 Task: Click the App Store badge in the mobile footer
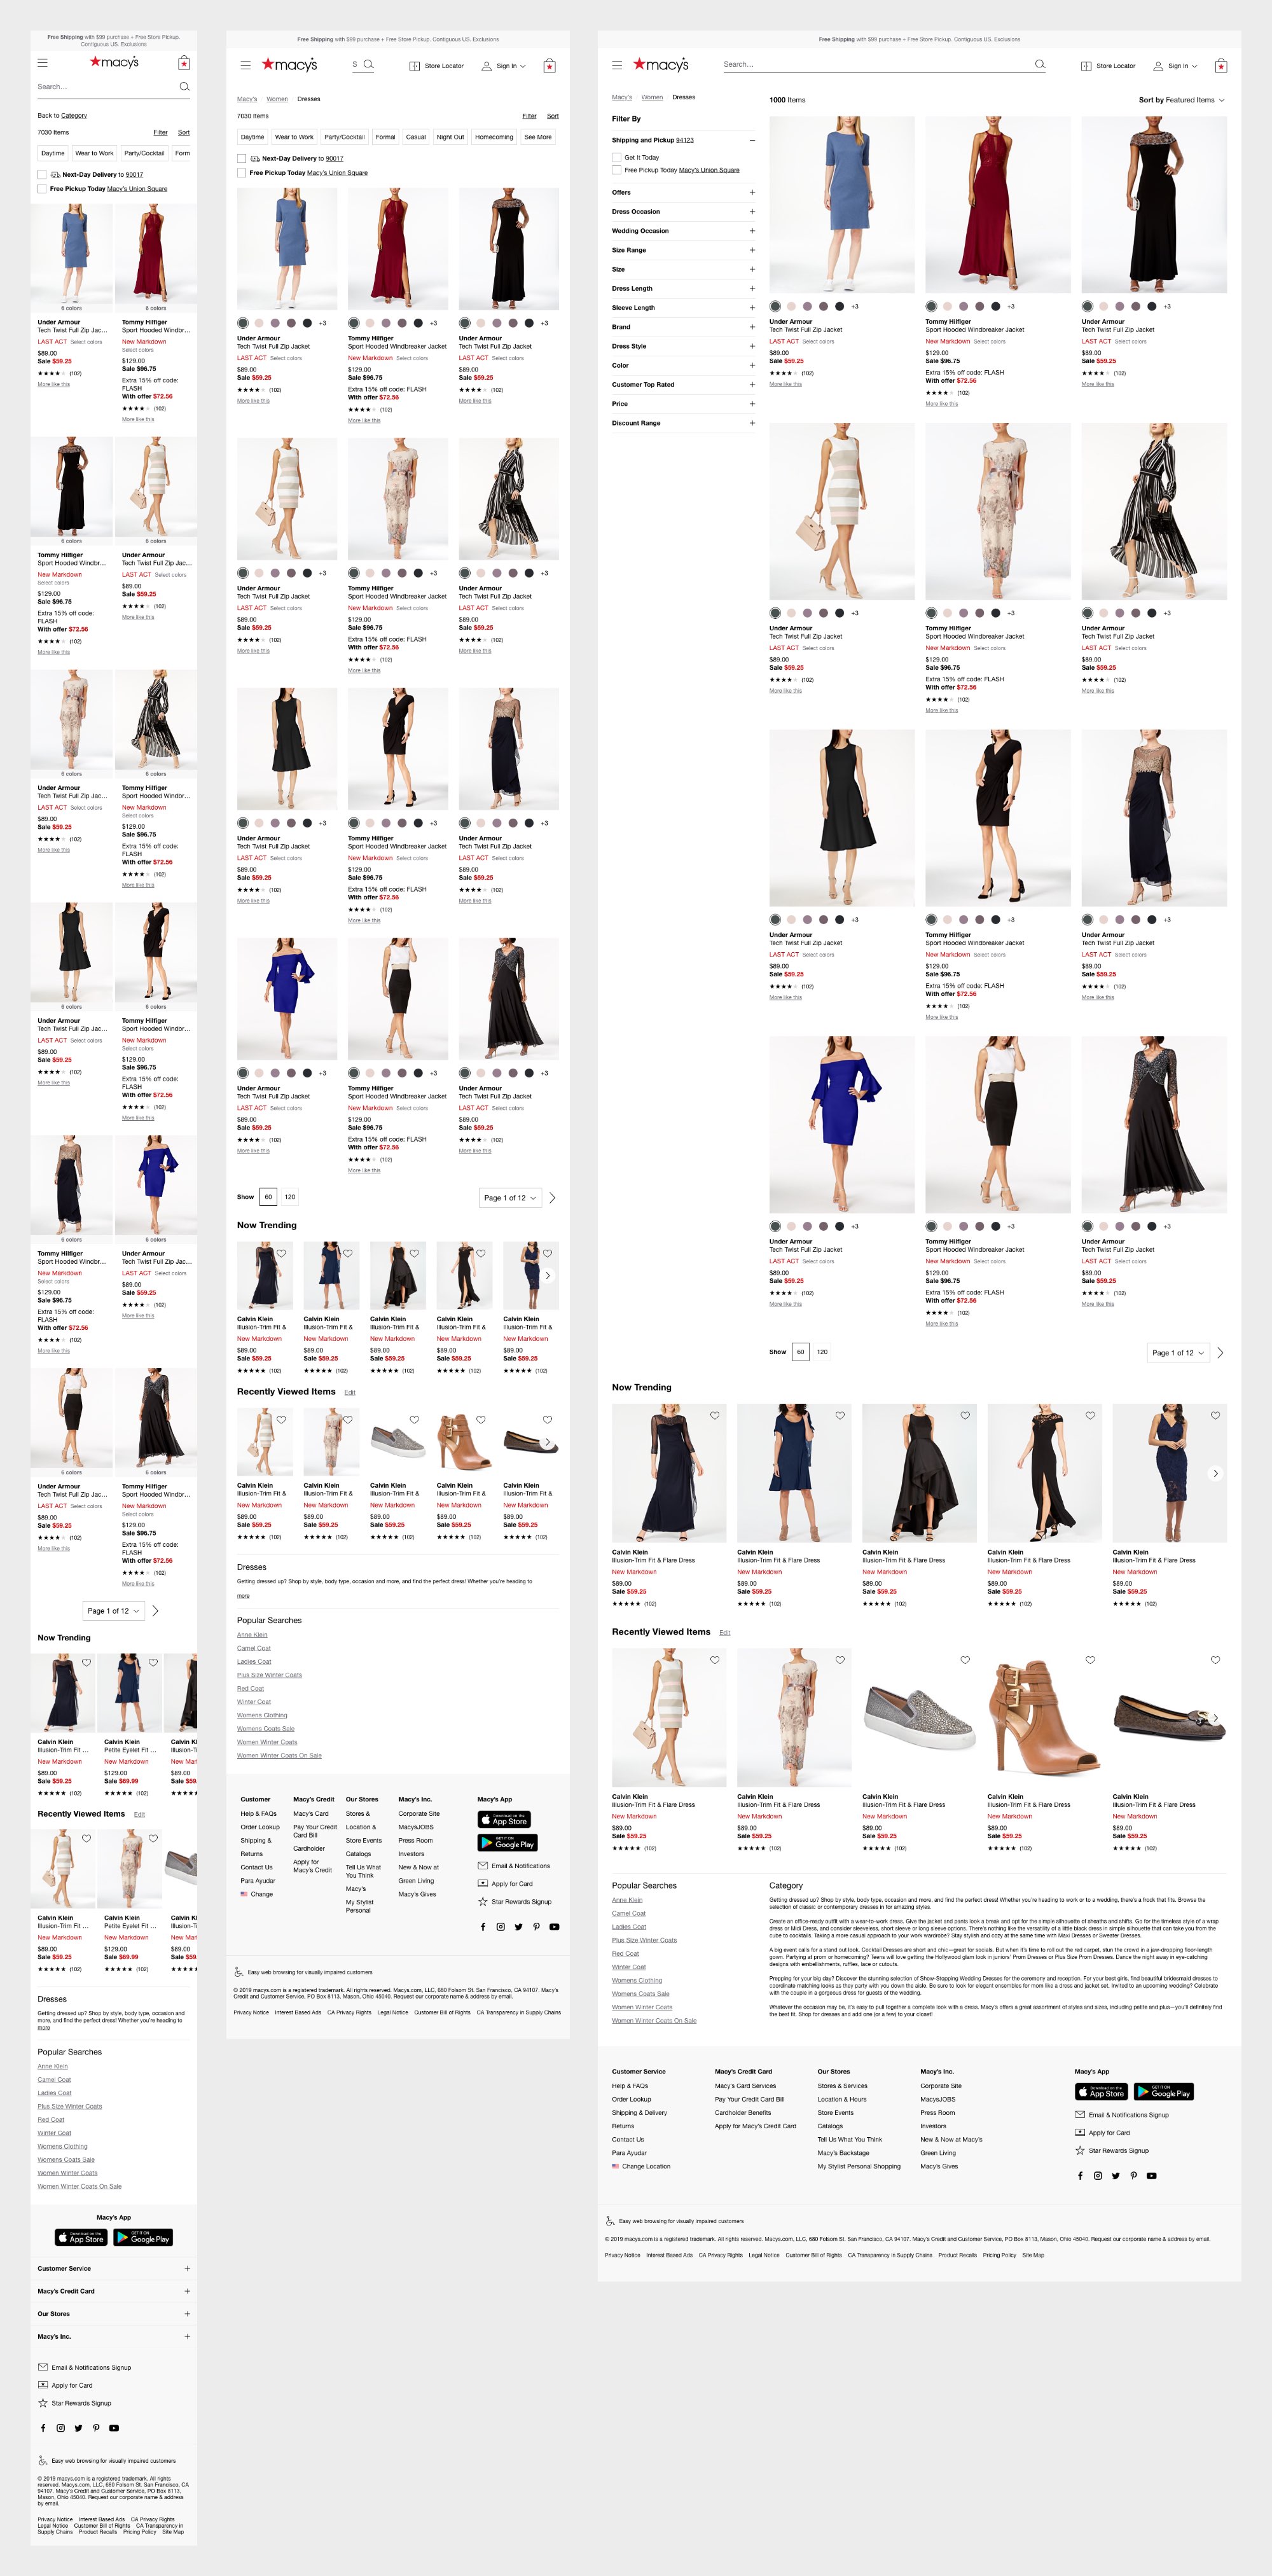tap(81, 2238)
